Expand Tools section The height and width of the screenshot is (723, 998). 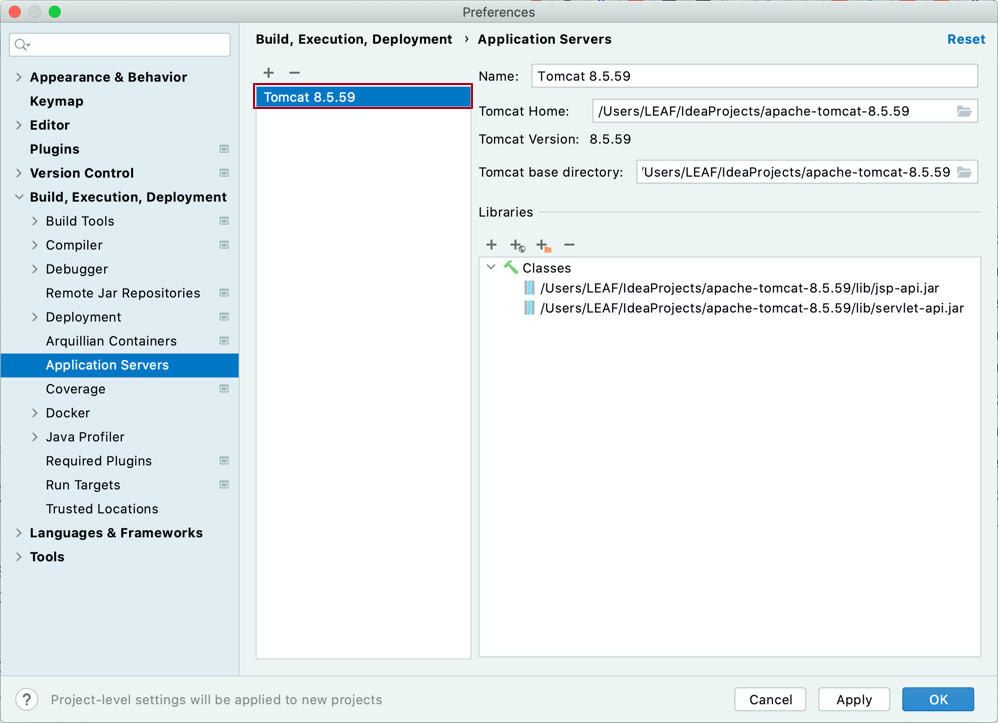point(18,557)
